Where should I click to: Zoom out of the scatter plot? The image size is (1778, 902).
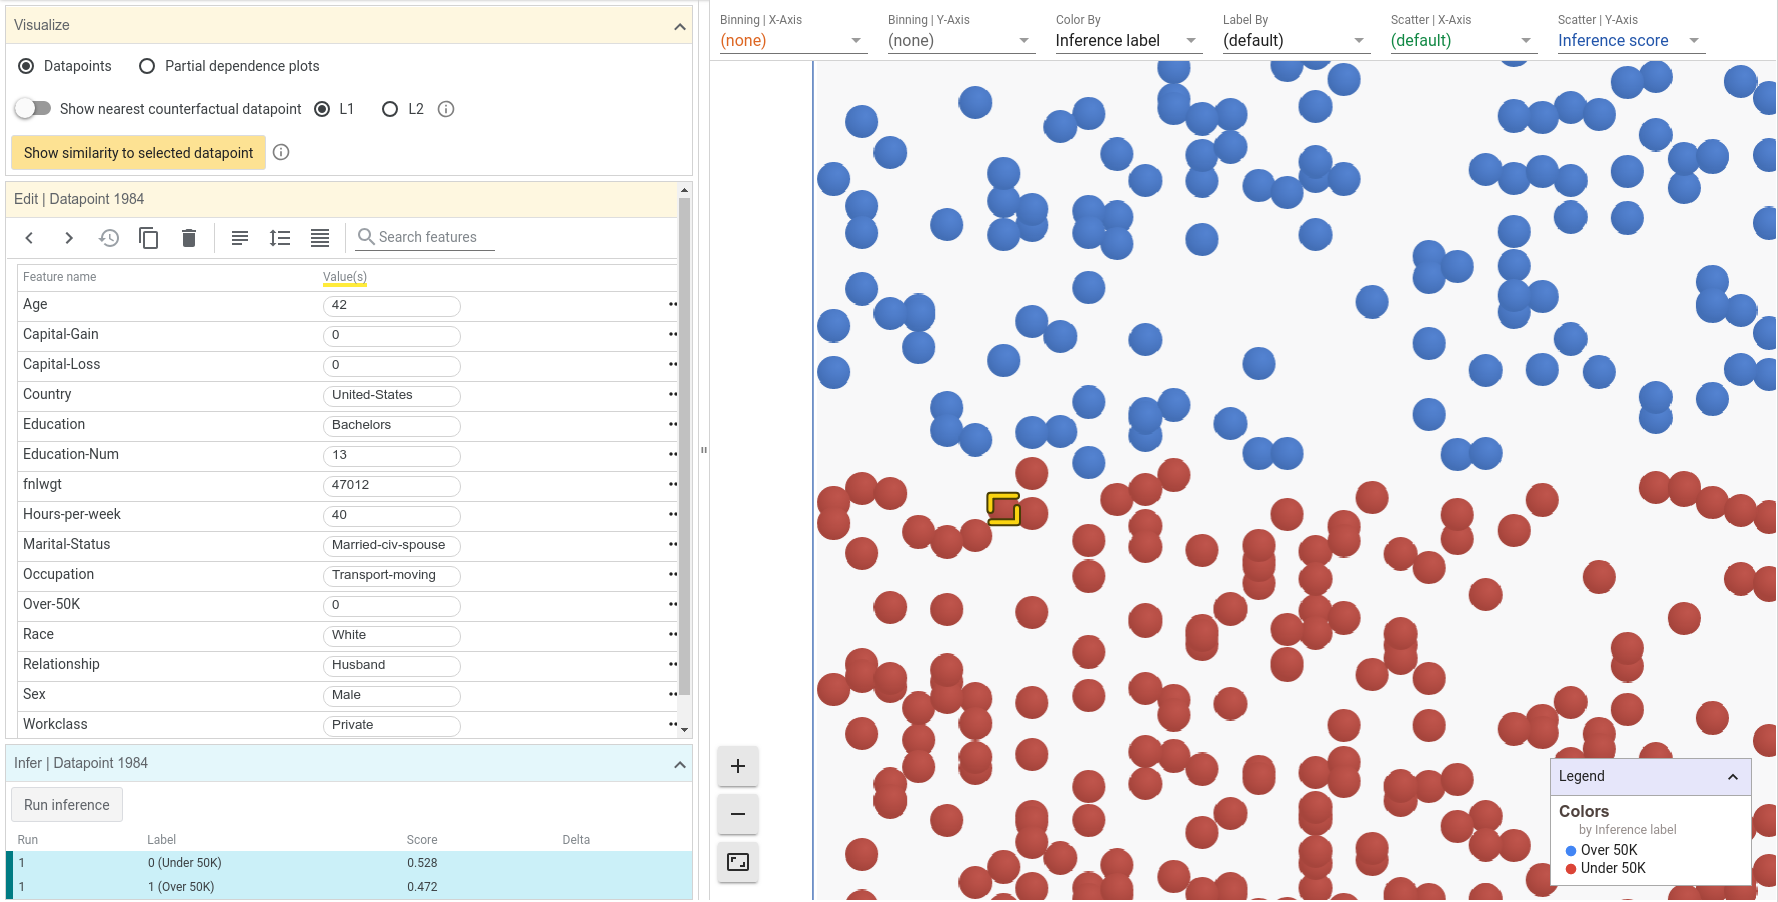pos(738,814)
